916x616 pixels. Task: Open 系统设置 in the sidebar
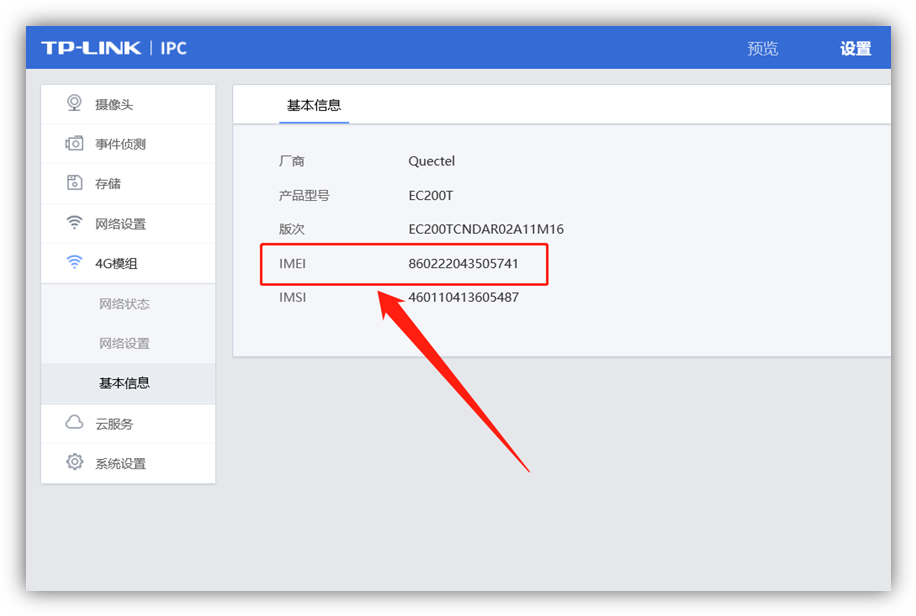click(x=128, y=463)
